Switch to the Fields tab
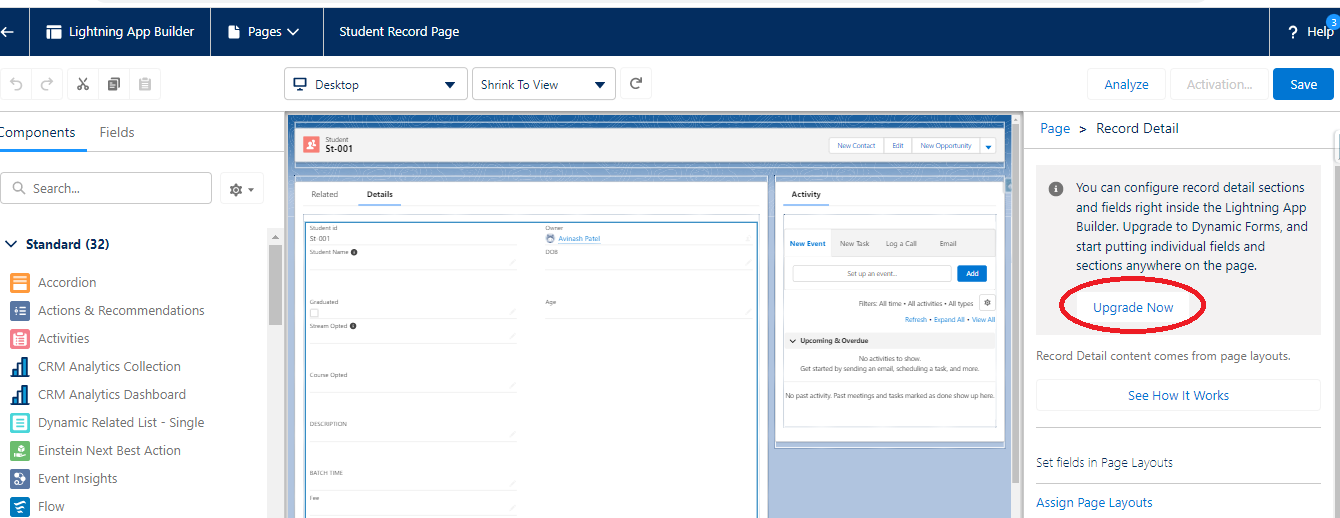Viewport: 1340px width, 518px height. tap(117, 132)
